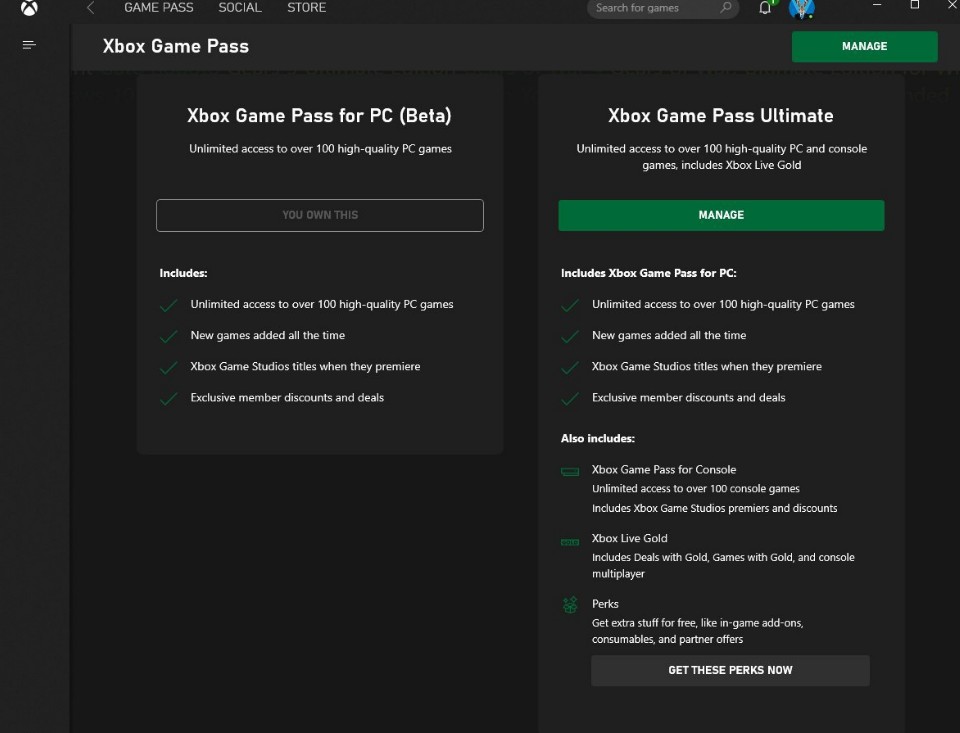Switch to the SOCIAL tab
This screenshot has height=733, width=960.
240,8
